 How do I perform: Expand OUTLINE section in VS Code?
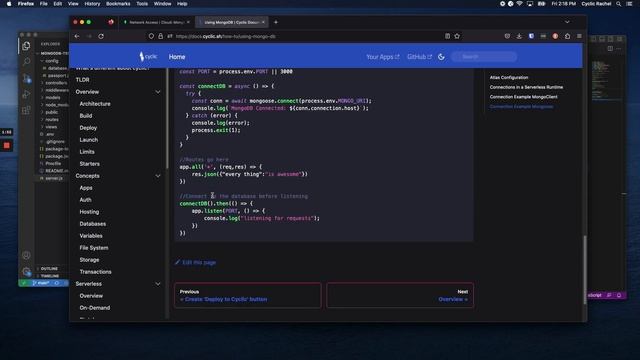click(x=49, y=269)
